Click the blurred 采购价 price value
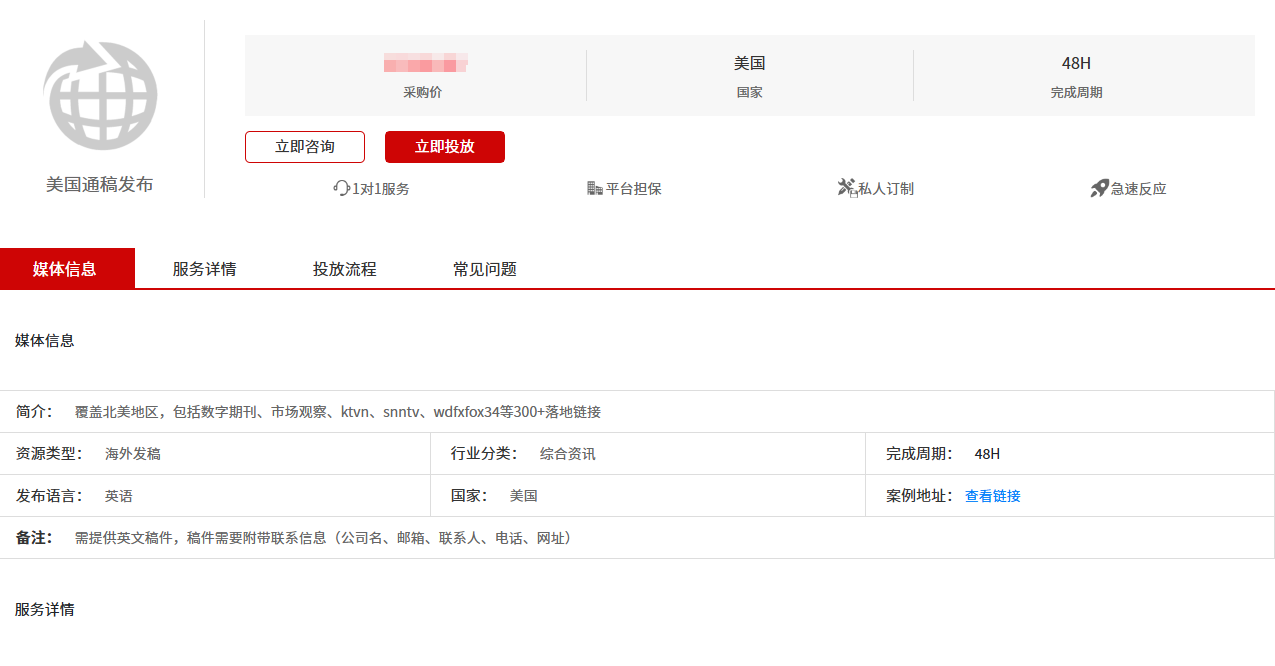Viewport: 1275px width, 666px height. [425, 64]
